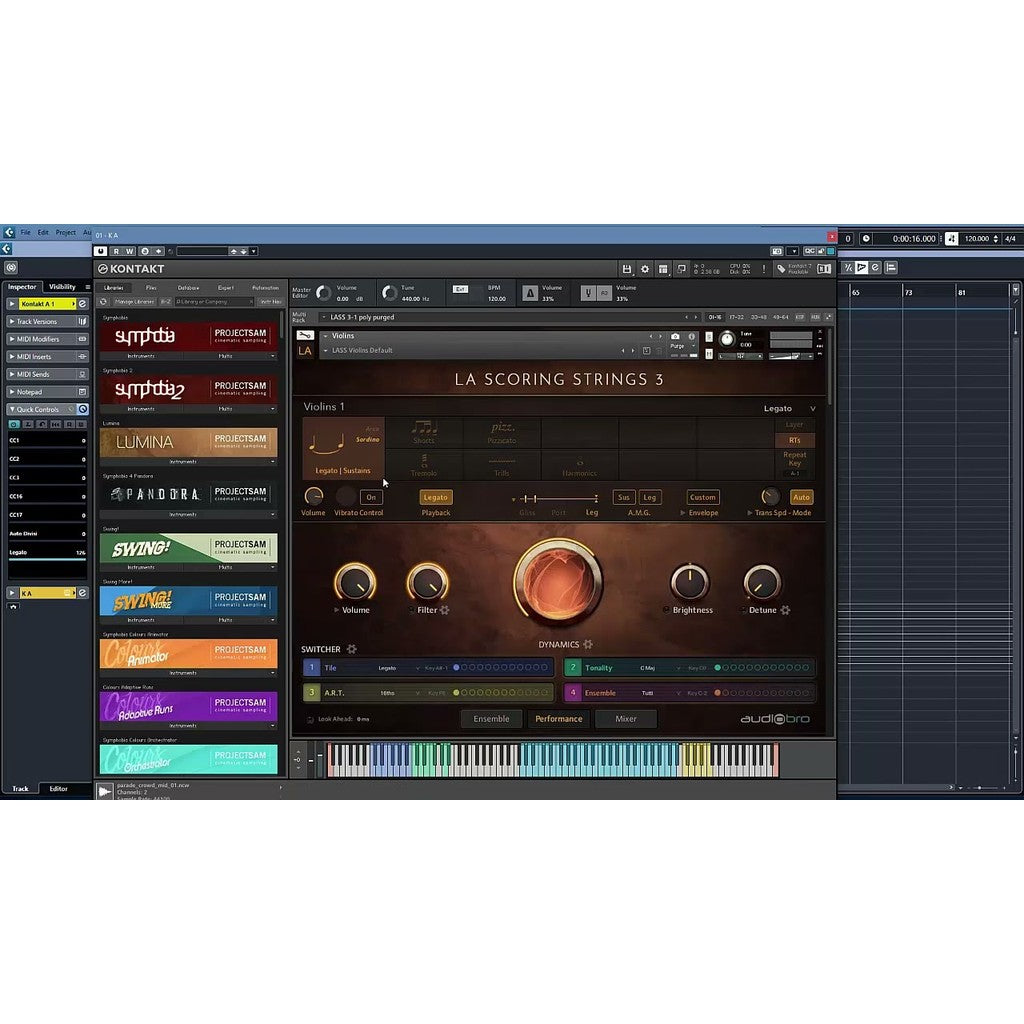The height and width of the screenshot is (1024, 1024).
Task: Toggle the RTs option
Action: pyautogui.click(x=794, y=440)
